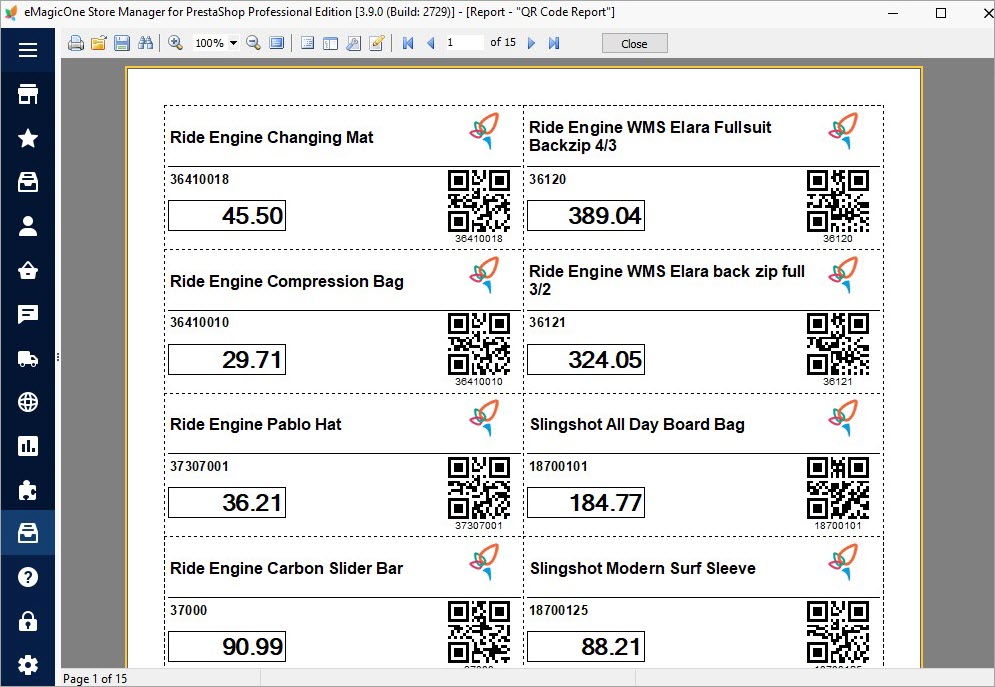
Task: Open the customers person icon
Action: point(28,226)
